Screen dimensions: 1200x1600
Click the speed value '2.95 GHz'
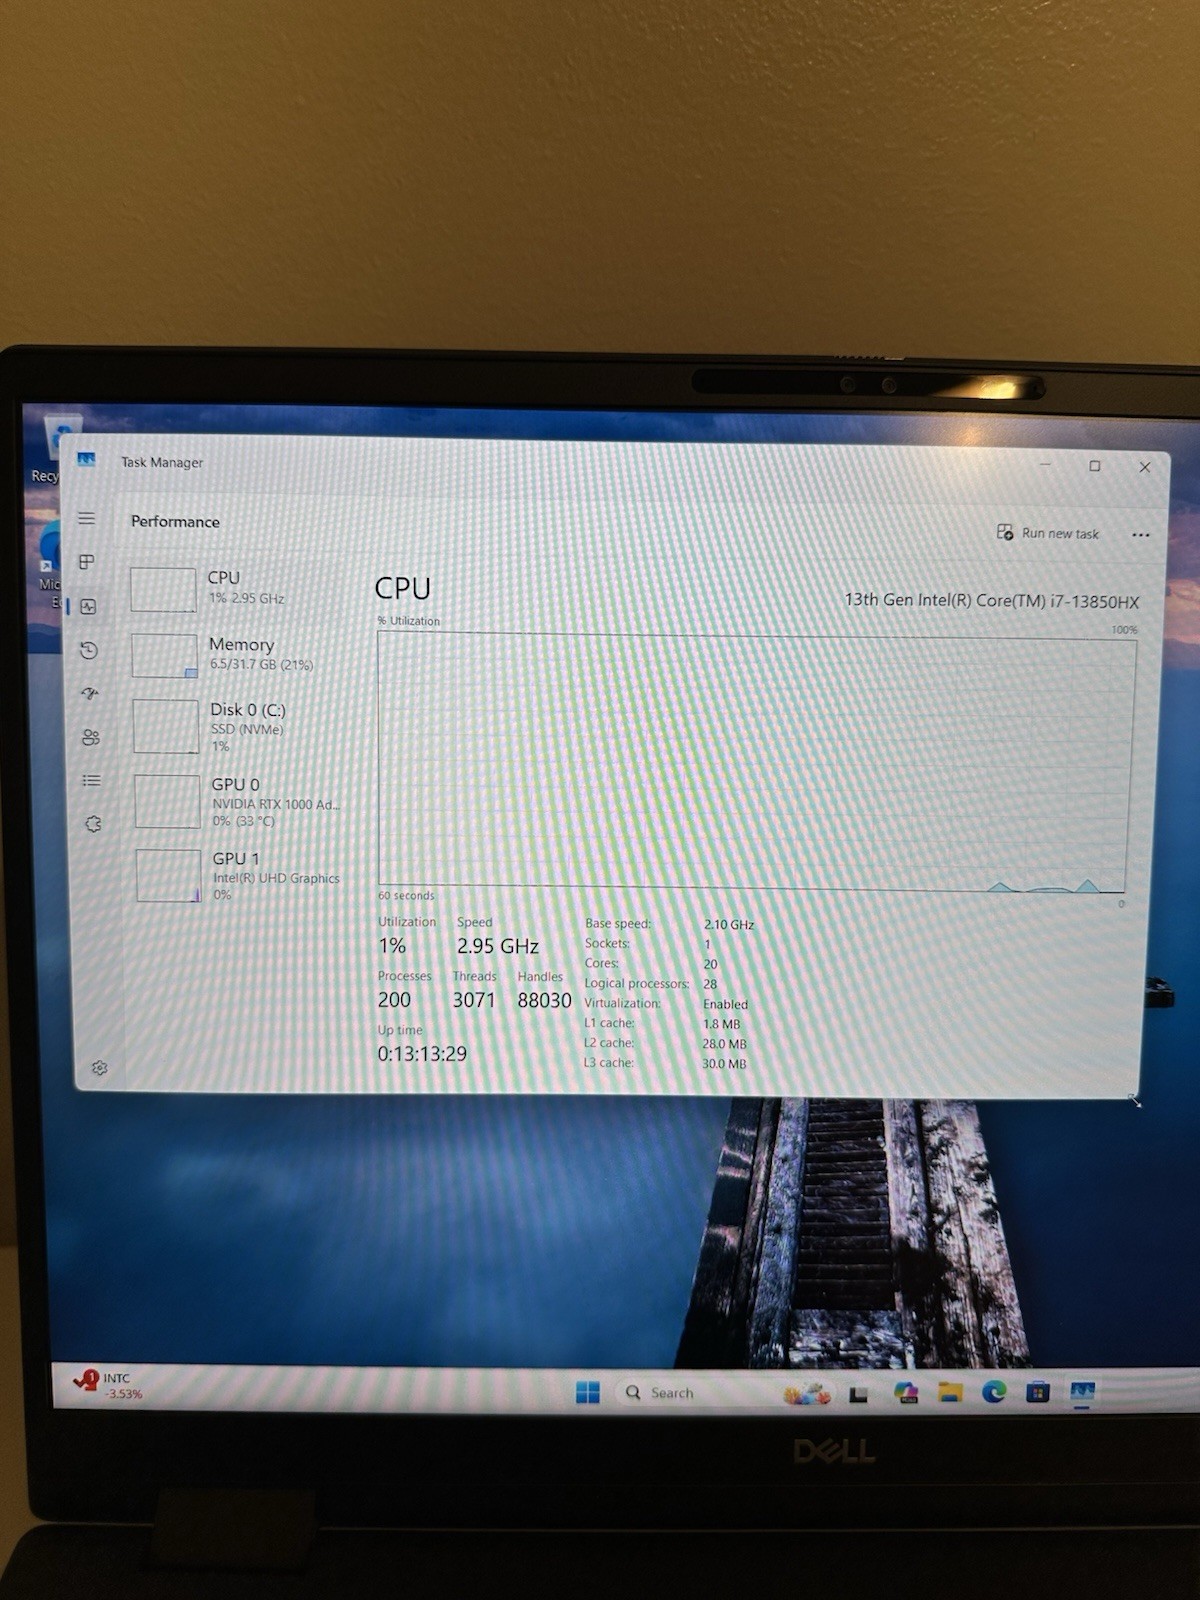pos(498,946)
